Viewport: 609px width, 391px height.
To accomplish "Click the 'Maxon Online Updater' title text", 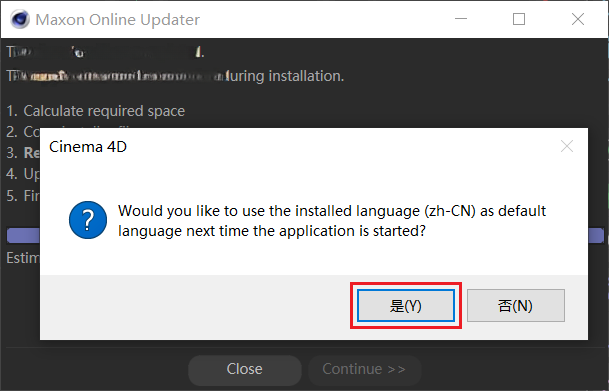I will [118, 19].
